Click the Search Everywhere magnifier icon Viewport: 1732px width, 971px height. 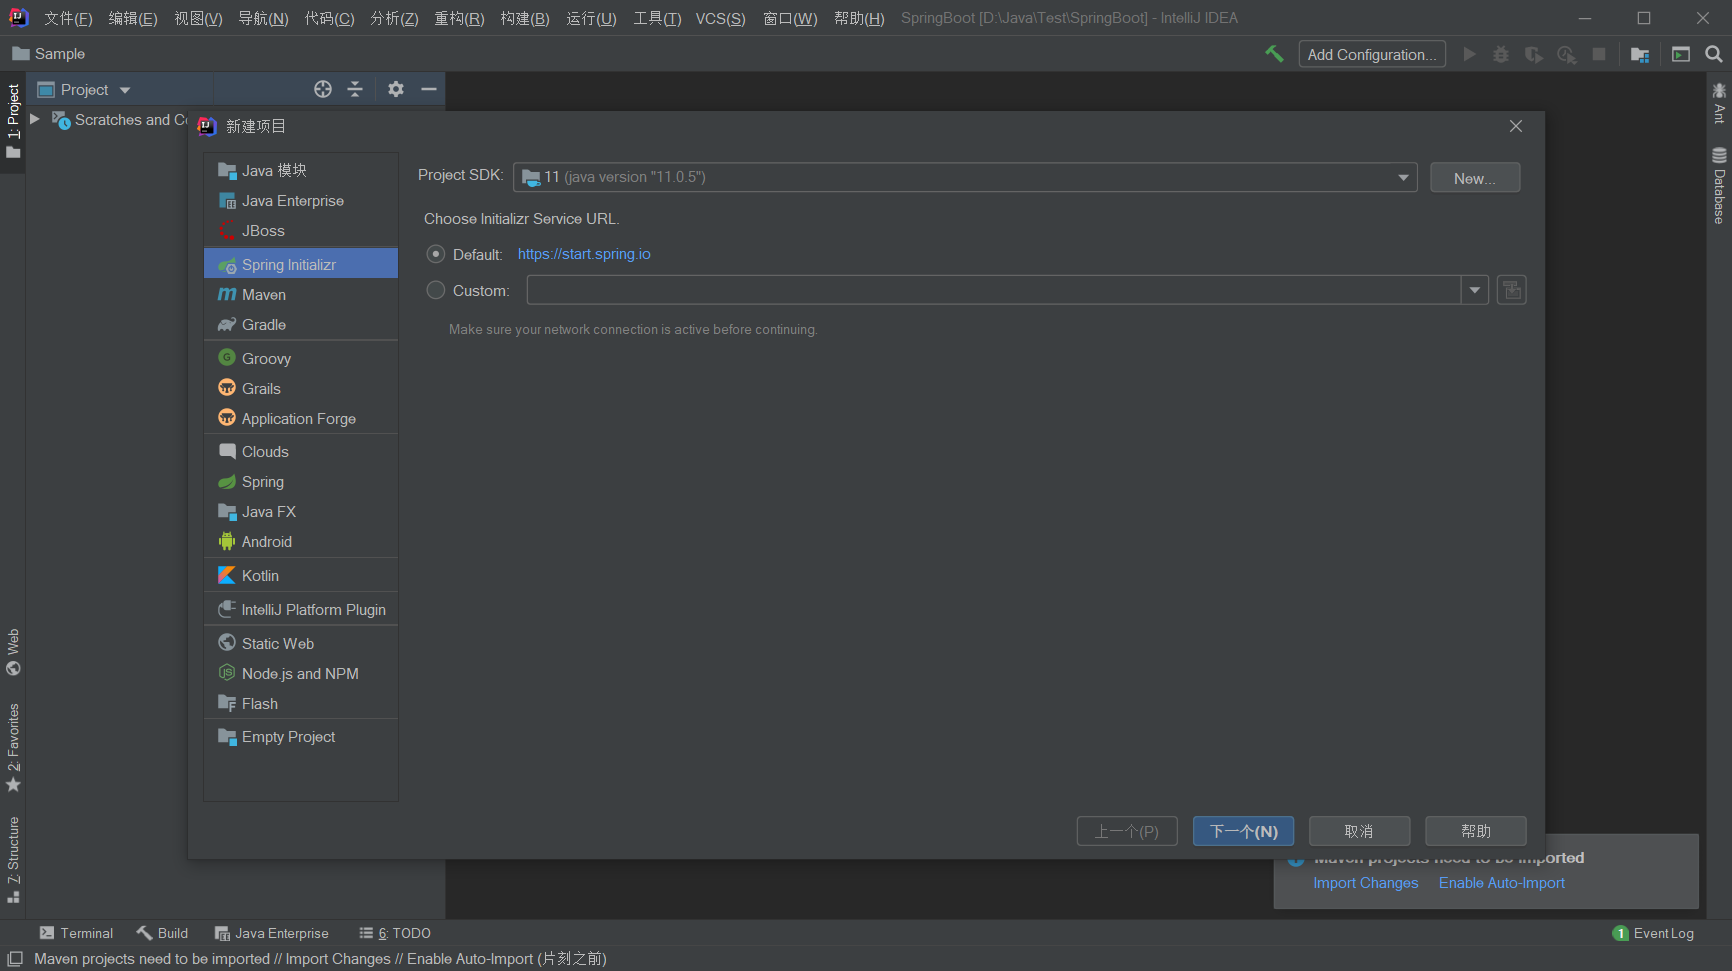point(1714,54)
